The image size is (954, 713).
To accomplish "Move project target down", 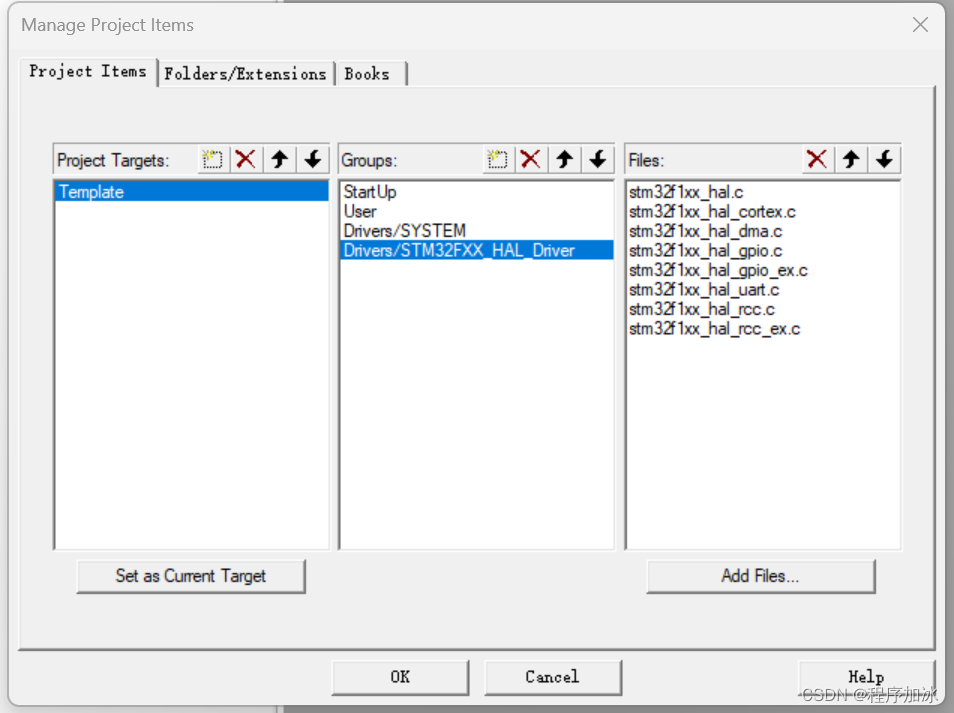I will 313,159.
